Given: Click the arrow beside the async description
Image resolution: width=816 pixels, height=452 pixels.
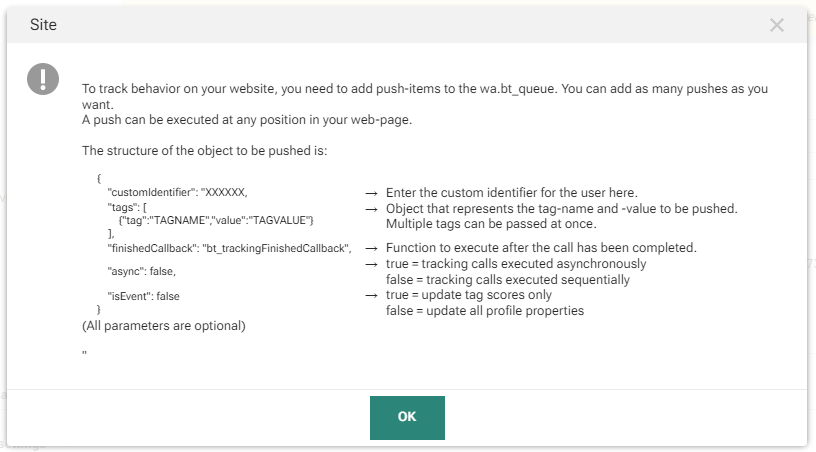Looking at the screenshot, I should 370,264.
